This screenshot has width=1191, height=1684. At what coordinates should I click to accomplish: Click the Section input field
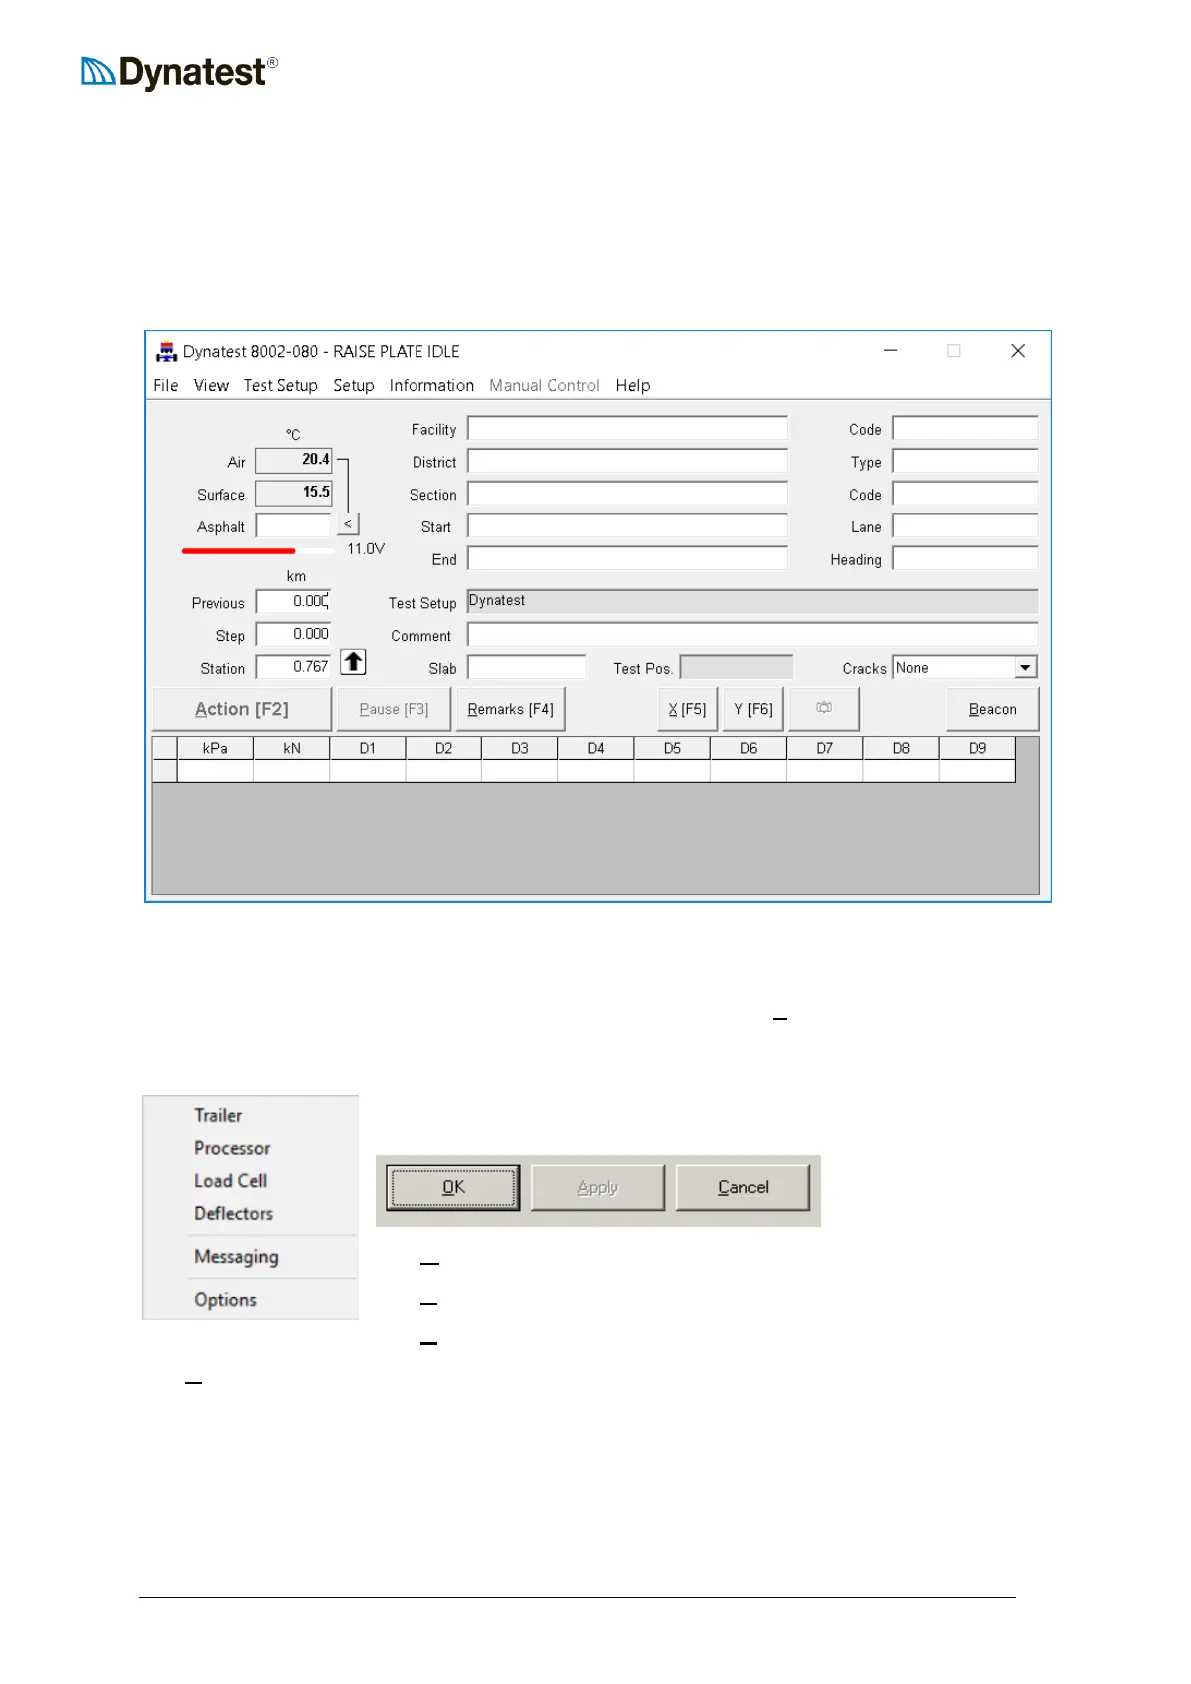628,494
